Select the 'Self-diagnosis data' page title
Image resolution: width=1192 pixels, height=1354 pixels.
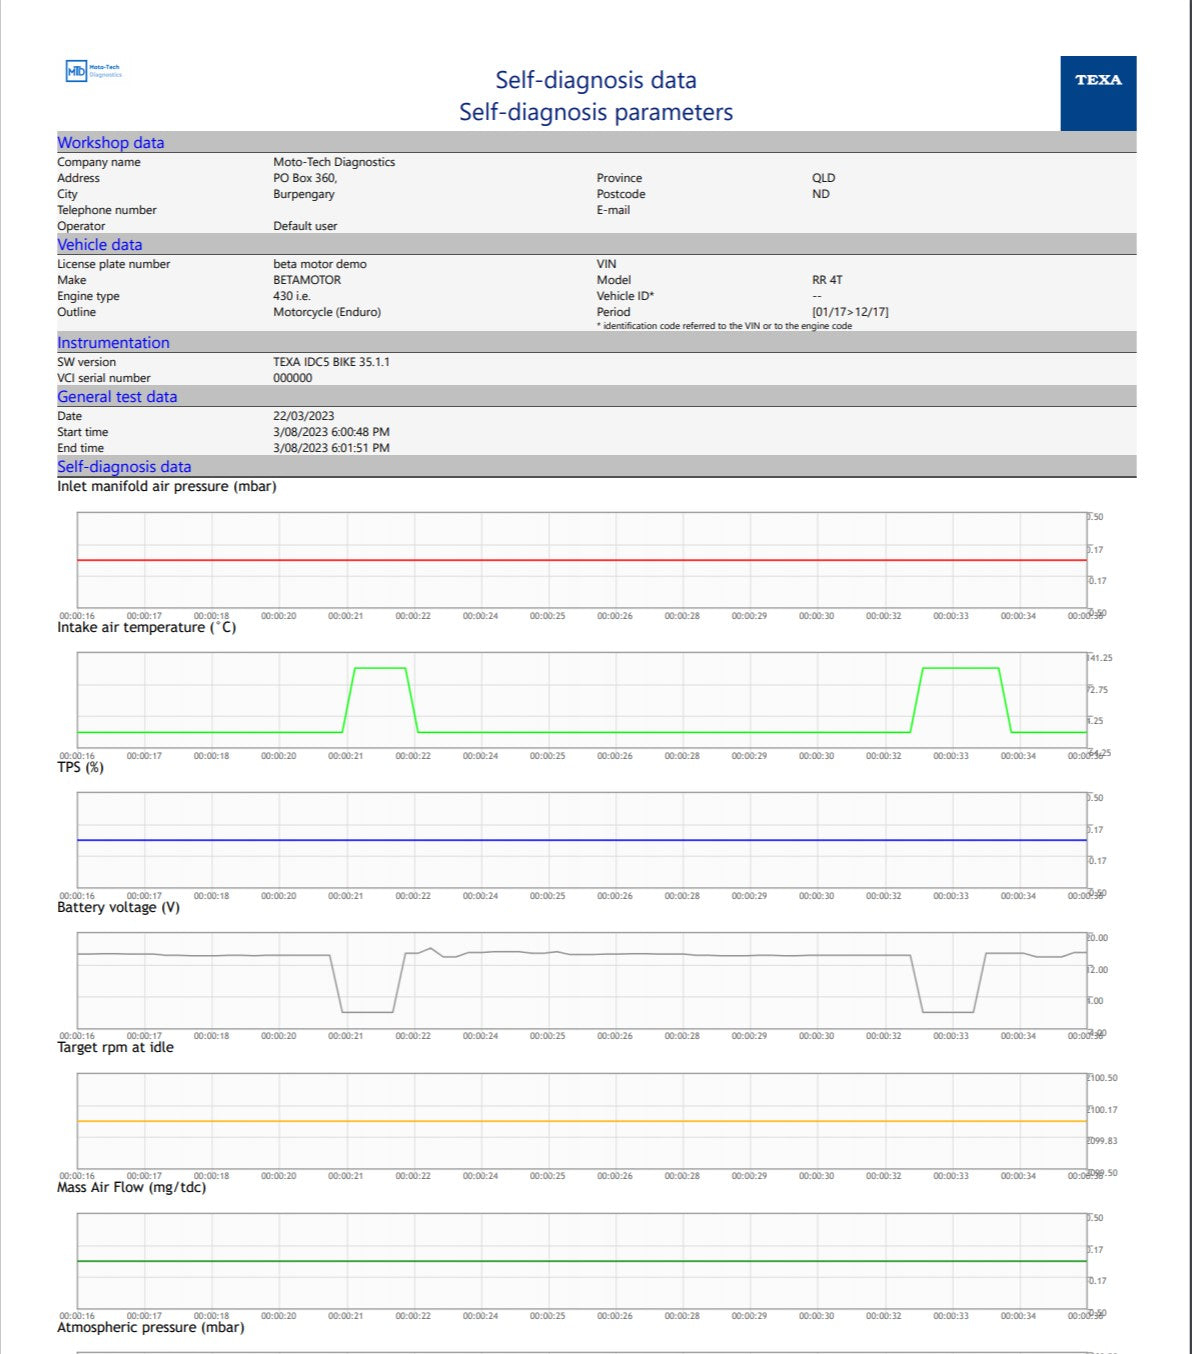tap(596, 80)
